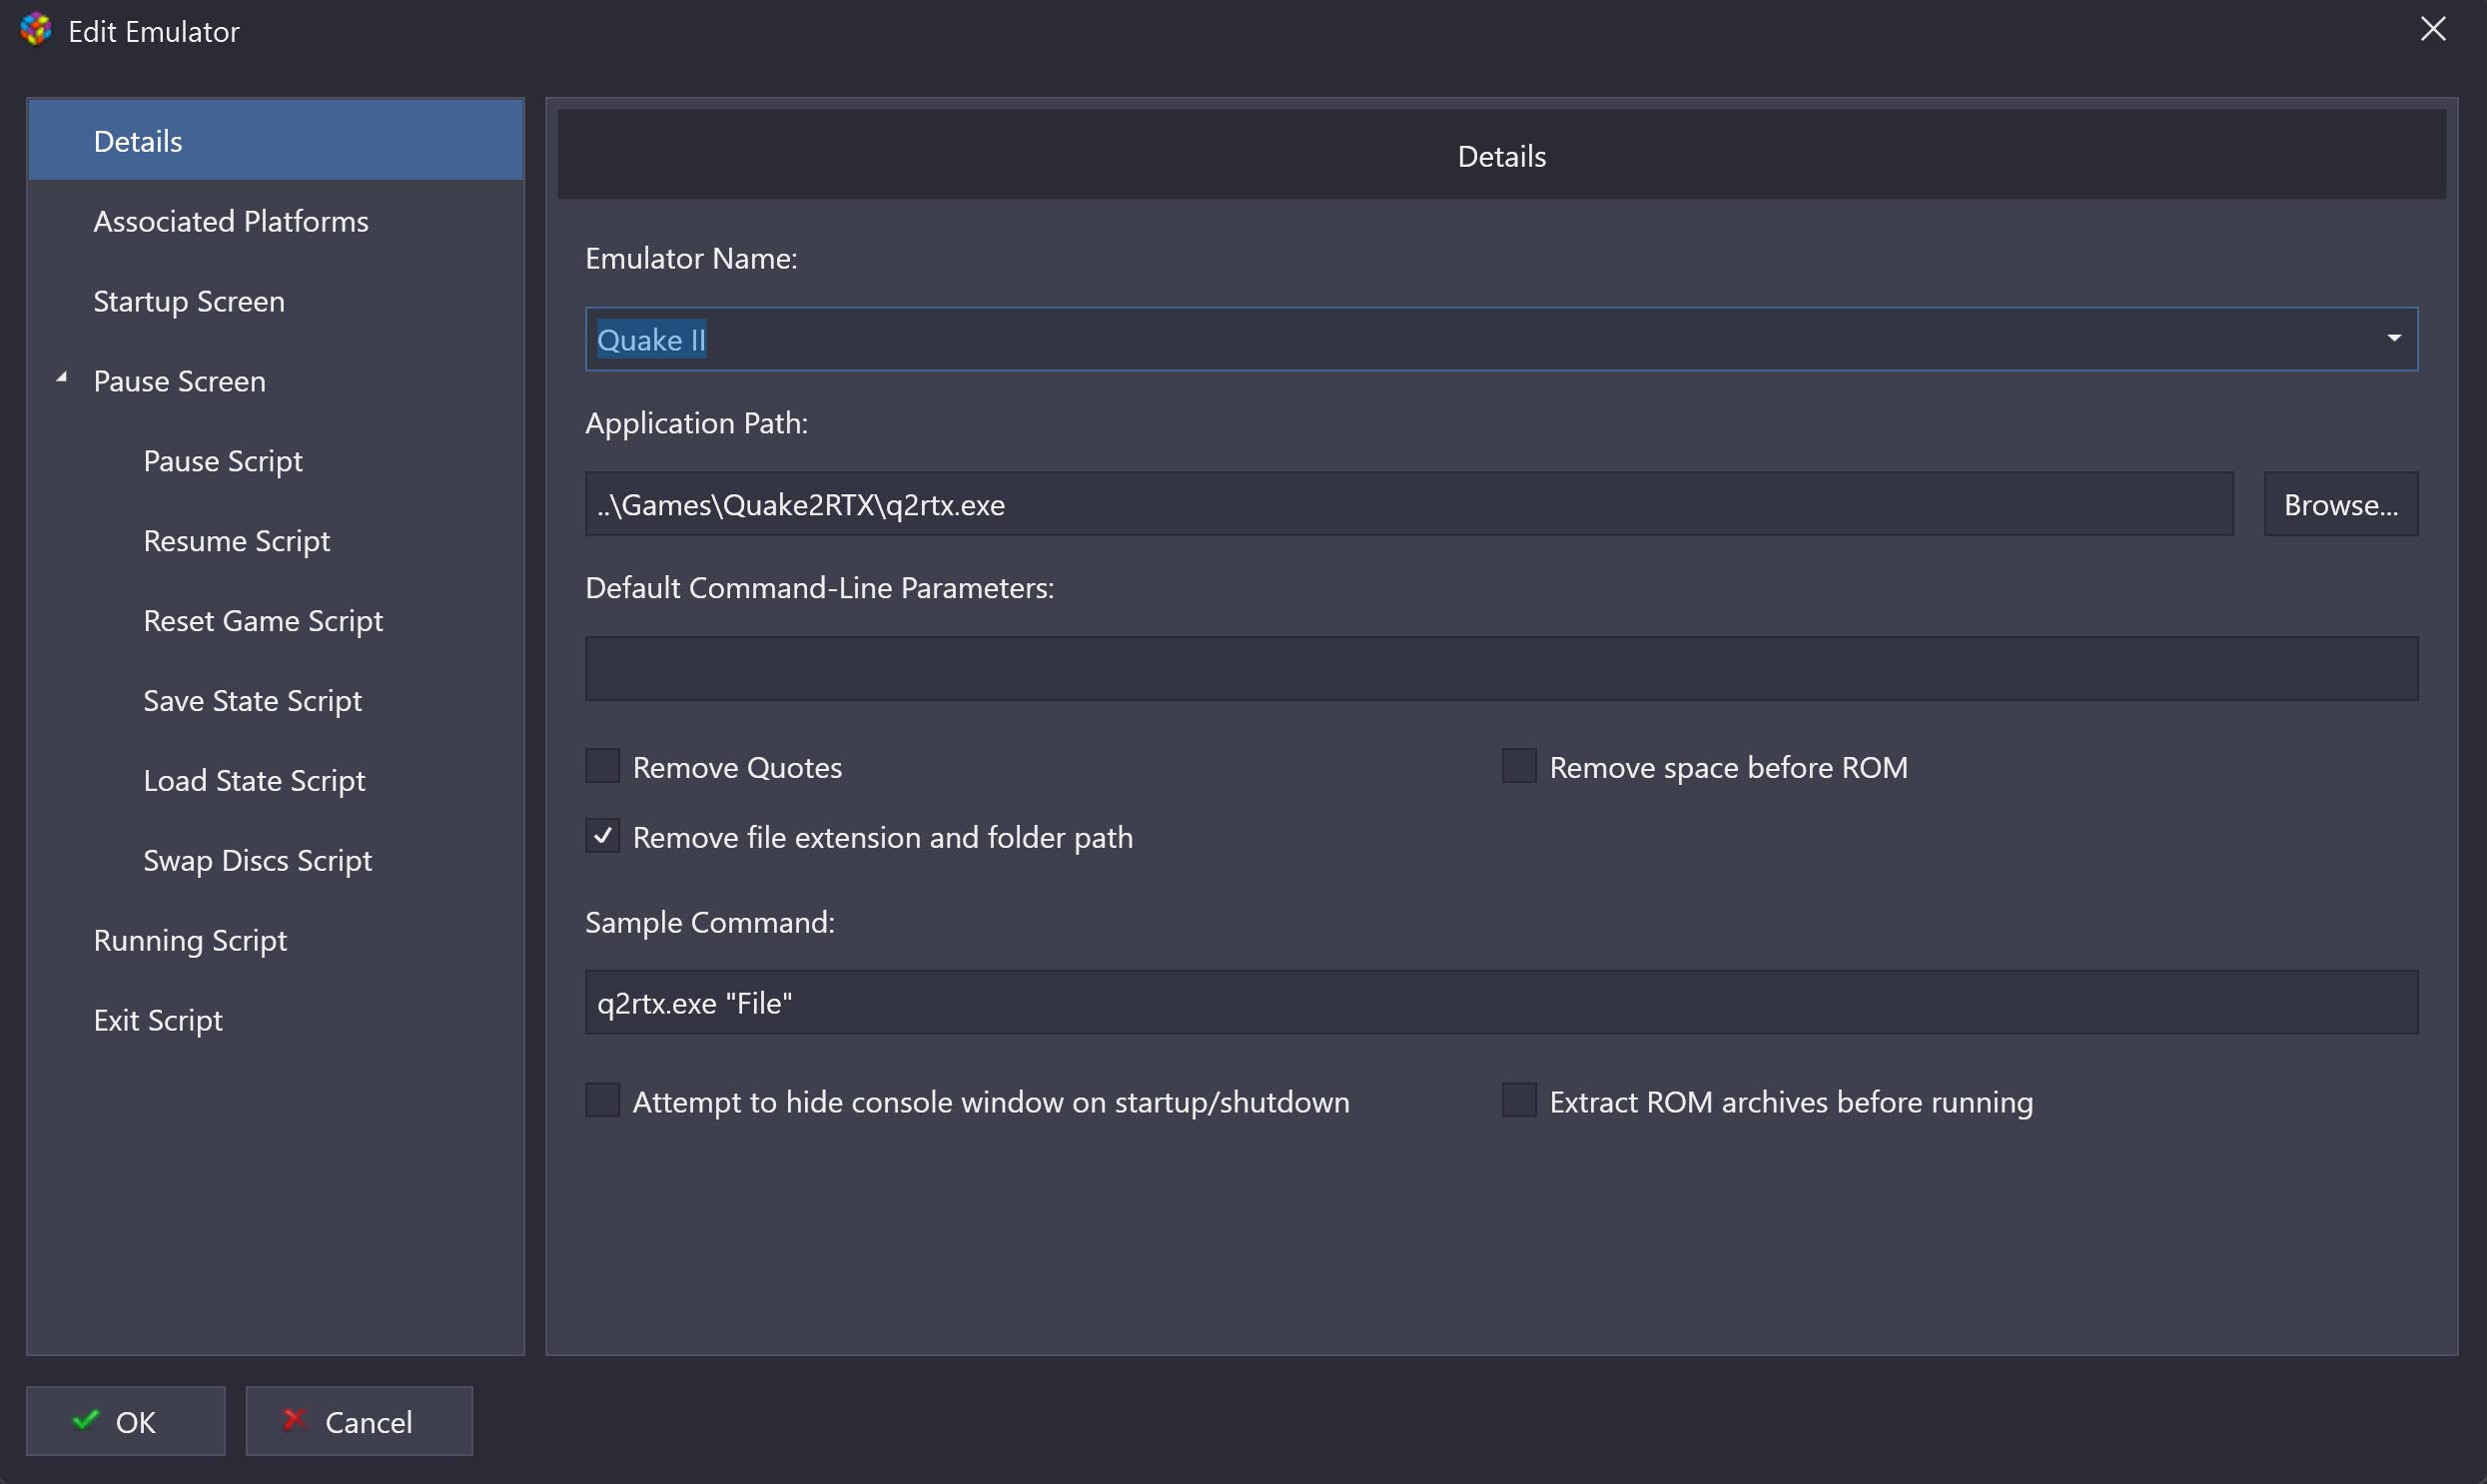Enable Attempt to hide console window option
The height and width of the screenshot is (1484, 2487).
pos(602,1101)
